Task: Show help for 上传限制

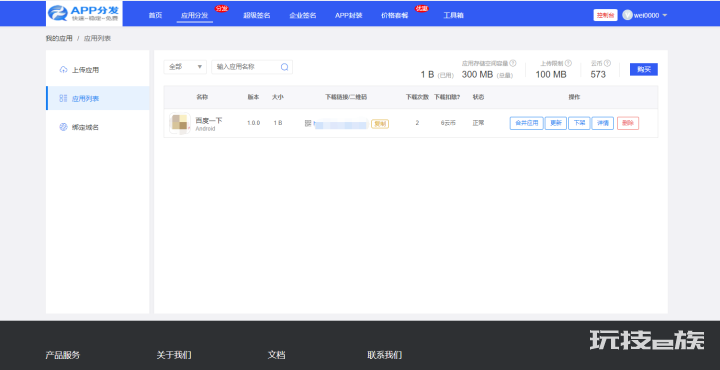Action: [568, 63]
